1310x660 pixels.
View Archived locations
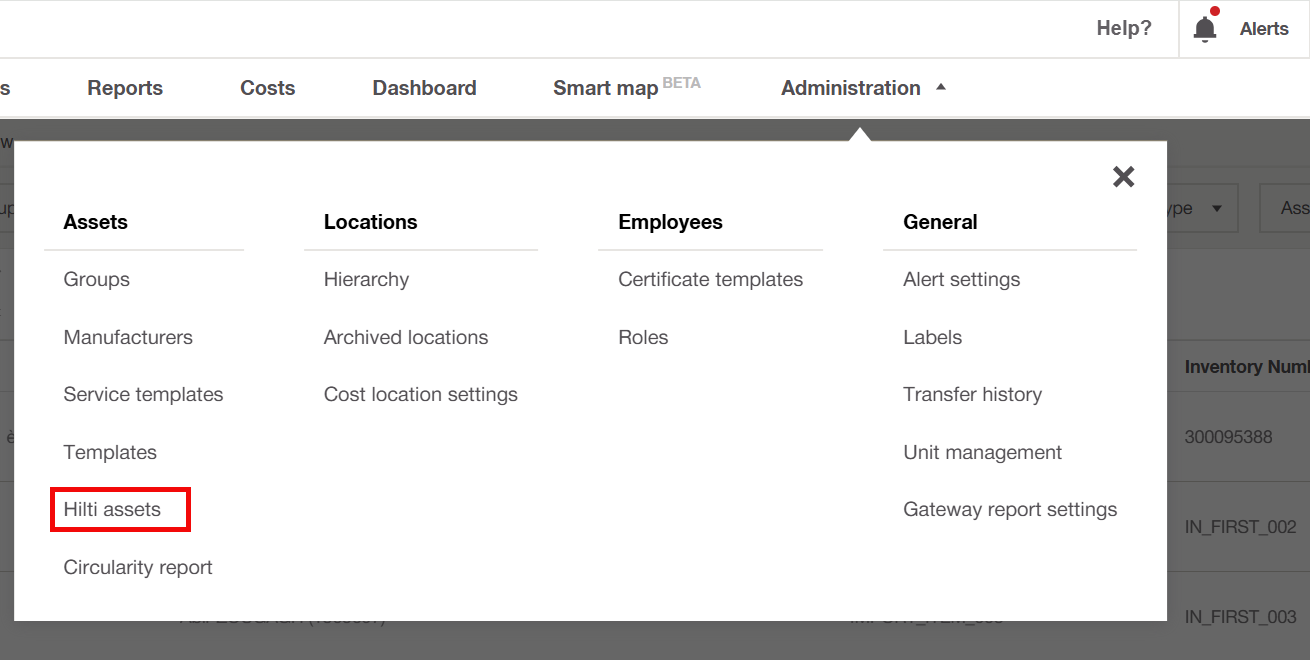[x=406, y=338]
